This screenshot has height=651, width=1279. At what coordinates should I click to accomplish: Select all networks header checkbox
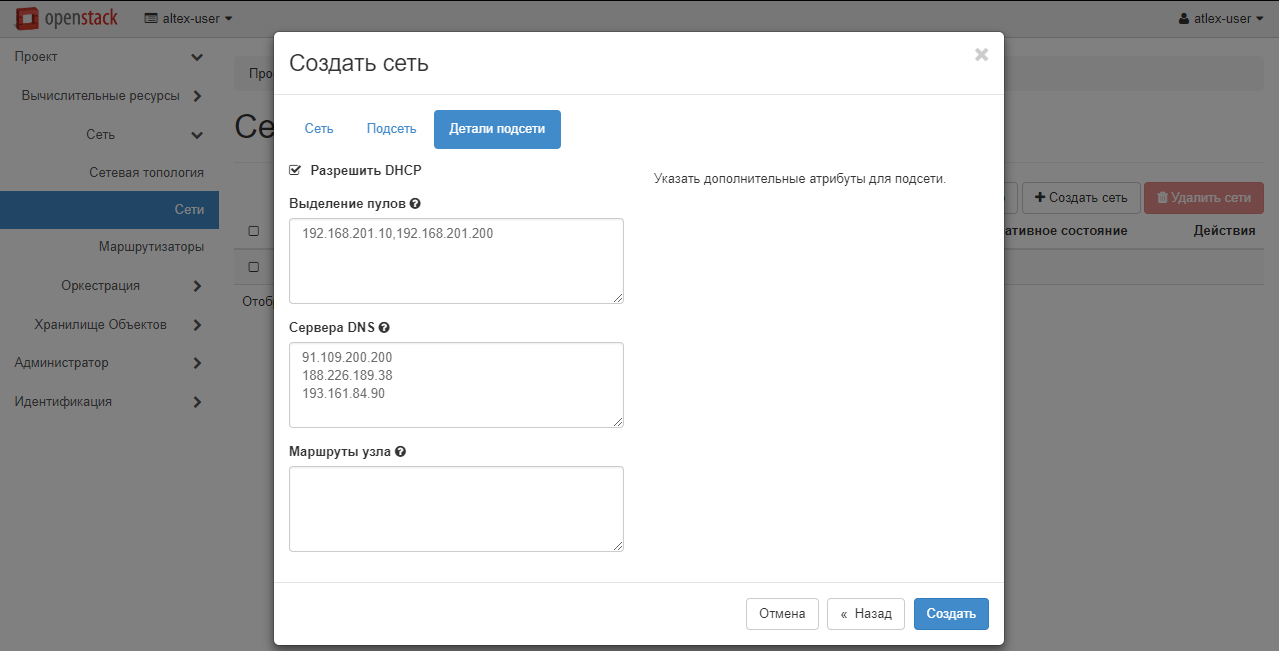pos(254,231)
